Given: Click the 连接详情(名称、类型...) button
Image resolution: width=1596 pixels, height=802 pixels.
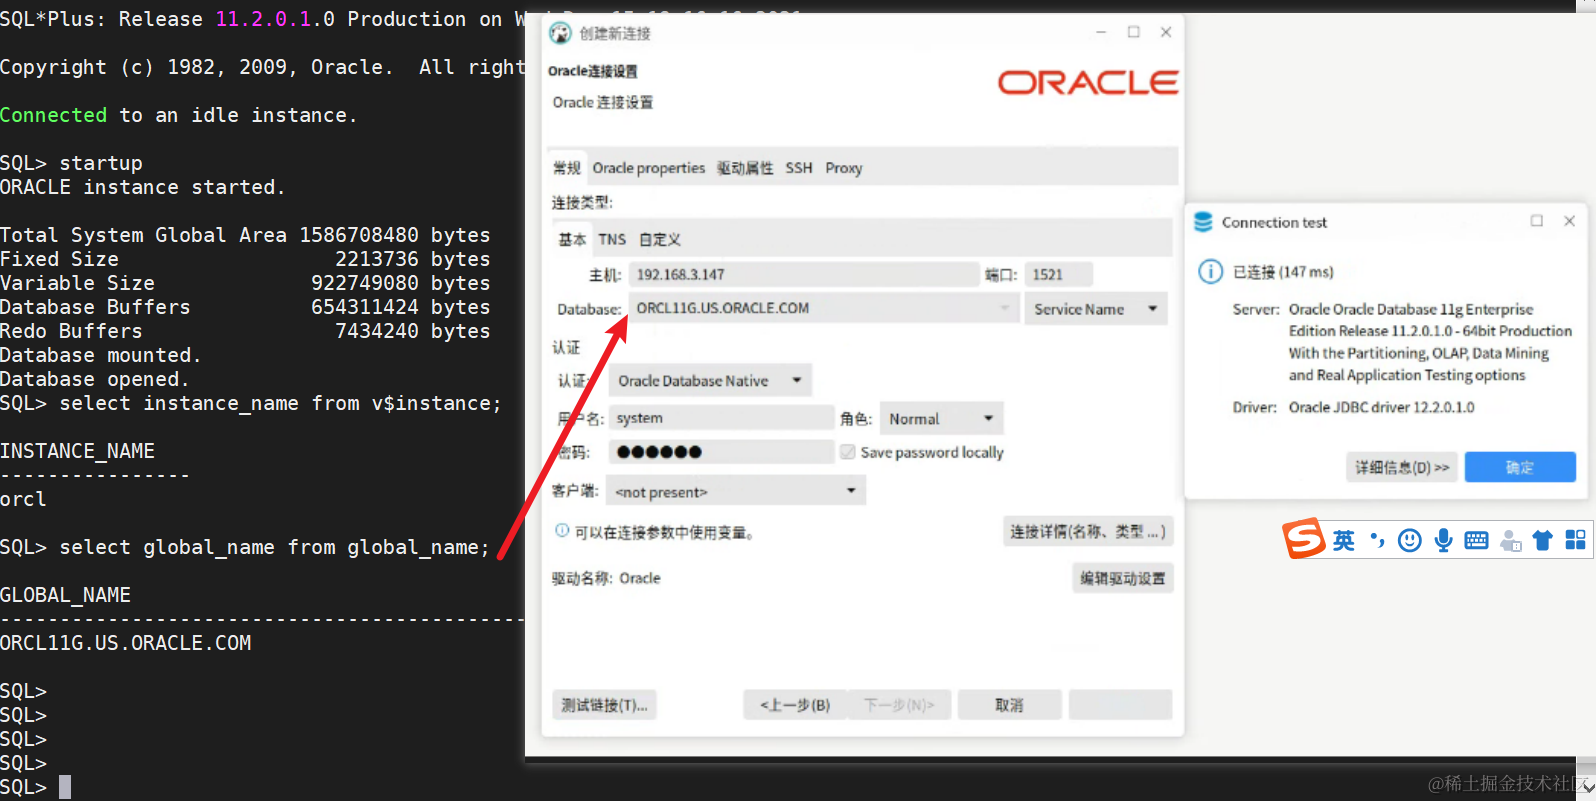Looking at the screenshot, I should tap(1087, 532).
